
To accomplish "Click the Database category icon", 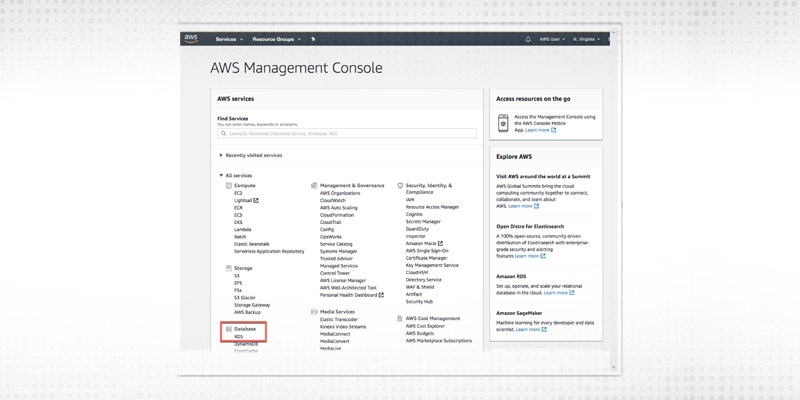I will [229, 330].
